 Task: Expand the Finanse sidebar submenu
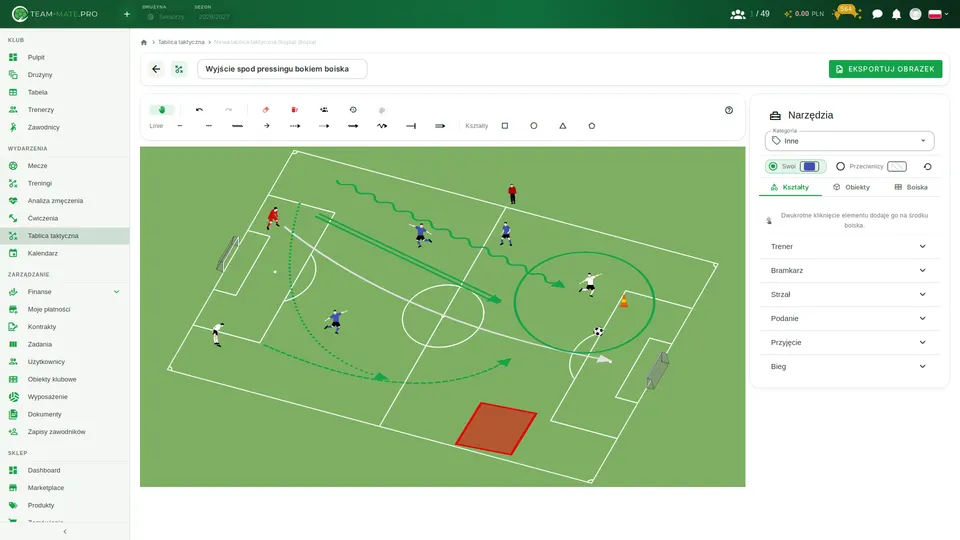116,292
